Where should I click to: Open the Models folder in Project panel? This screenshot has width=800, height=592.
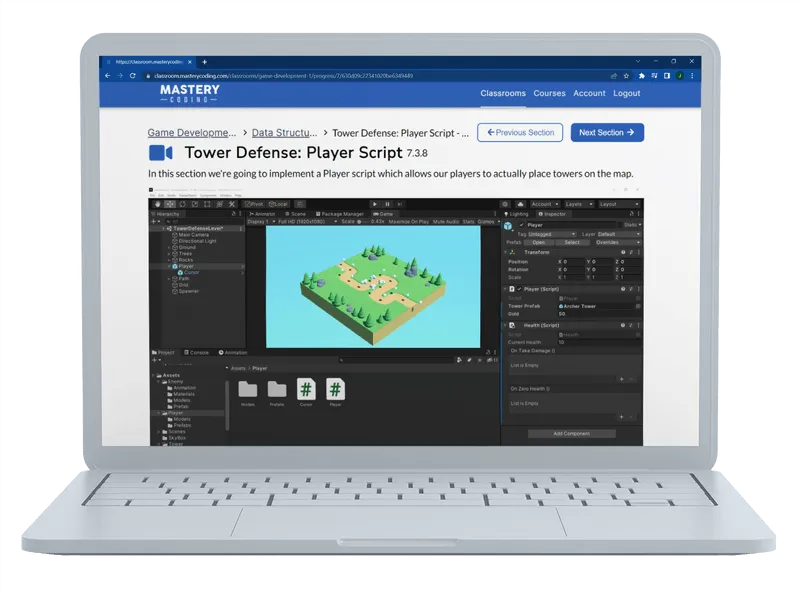[x=248, y=388]
